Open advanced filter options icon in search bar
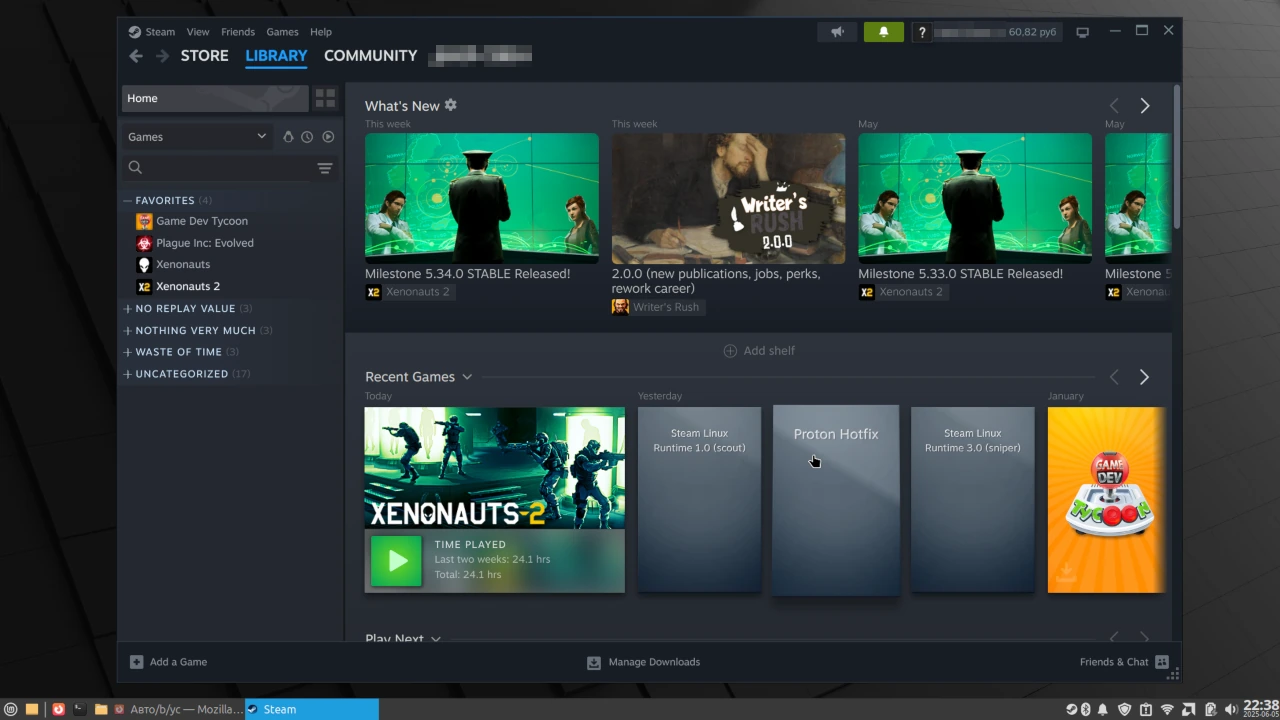The image size is (1280, 720). click(325, 168)
